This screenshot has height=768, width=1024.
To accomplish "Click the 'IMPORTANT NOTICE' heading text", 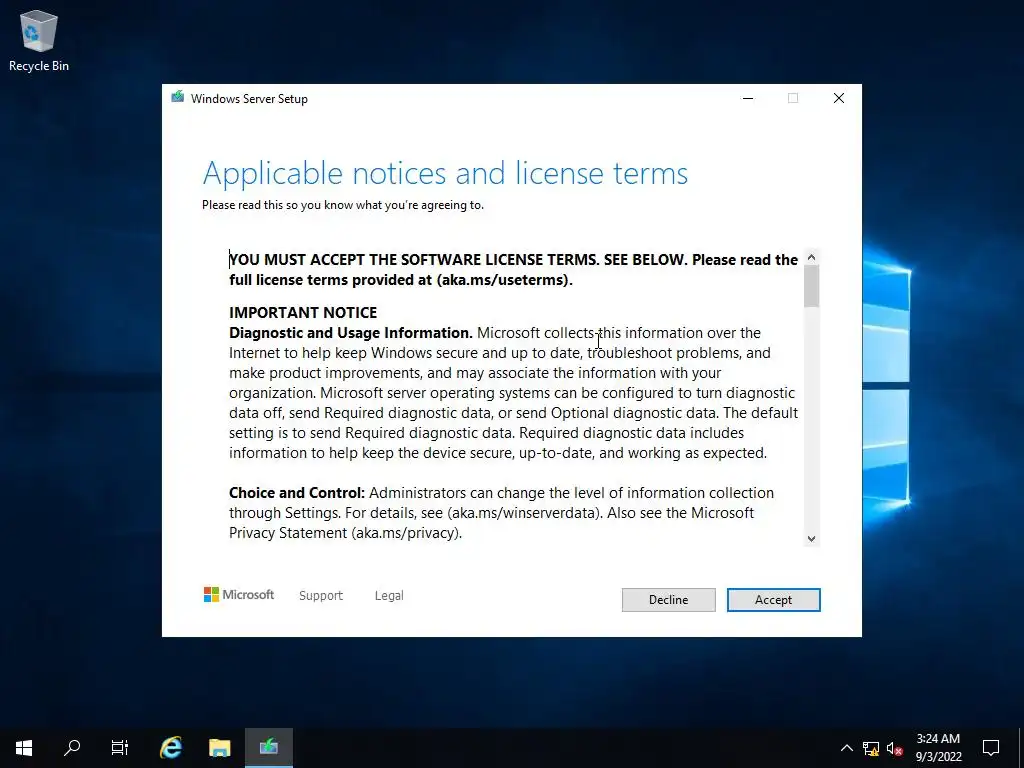I will click(303, 313).
